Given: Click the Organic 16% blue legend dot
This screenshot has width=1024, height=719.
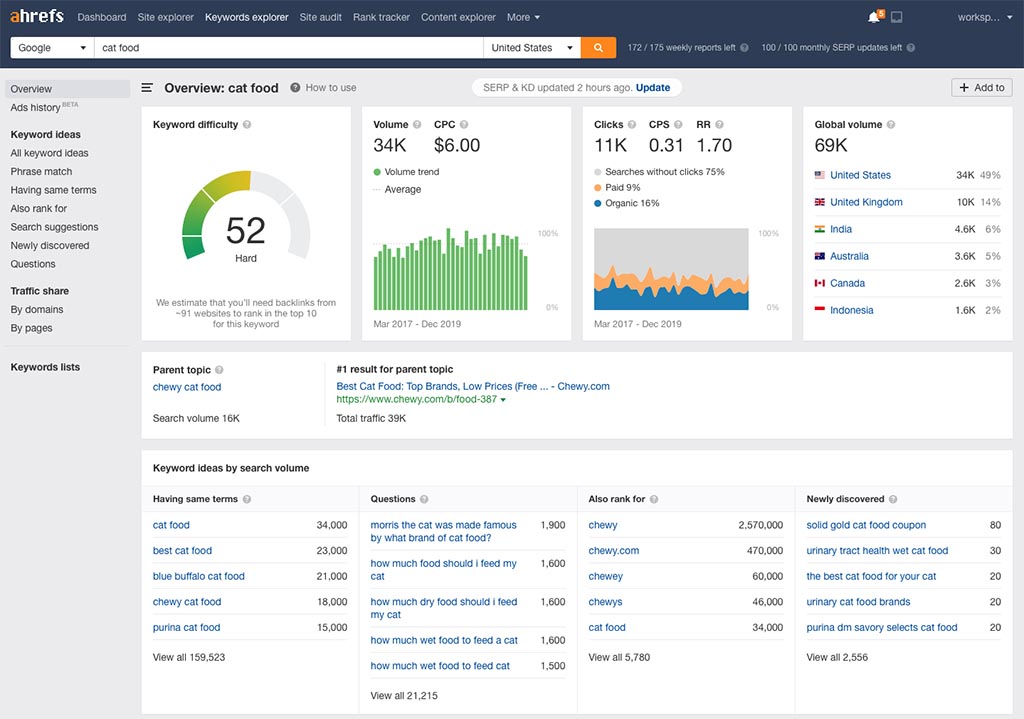Looking at the screenshot, I should pos(598,203).
